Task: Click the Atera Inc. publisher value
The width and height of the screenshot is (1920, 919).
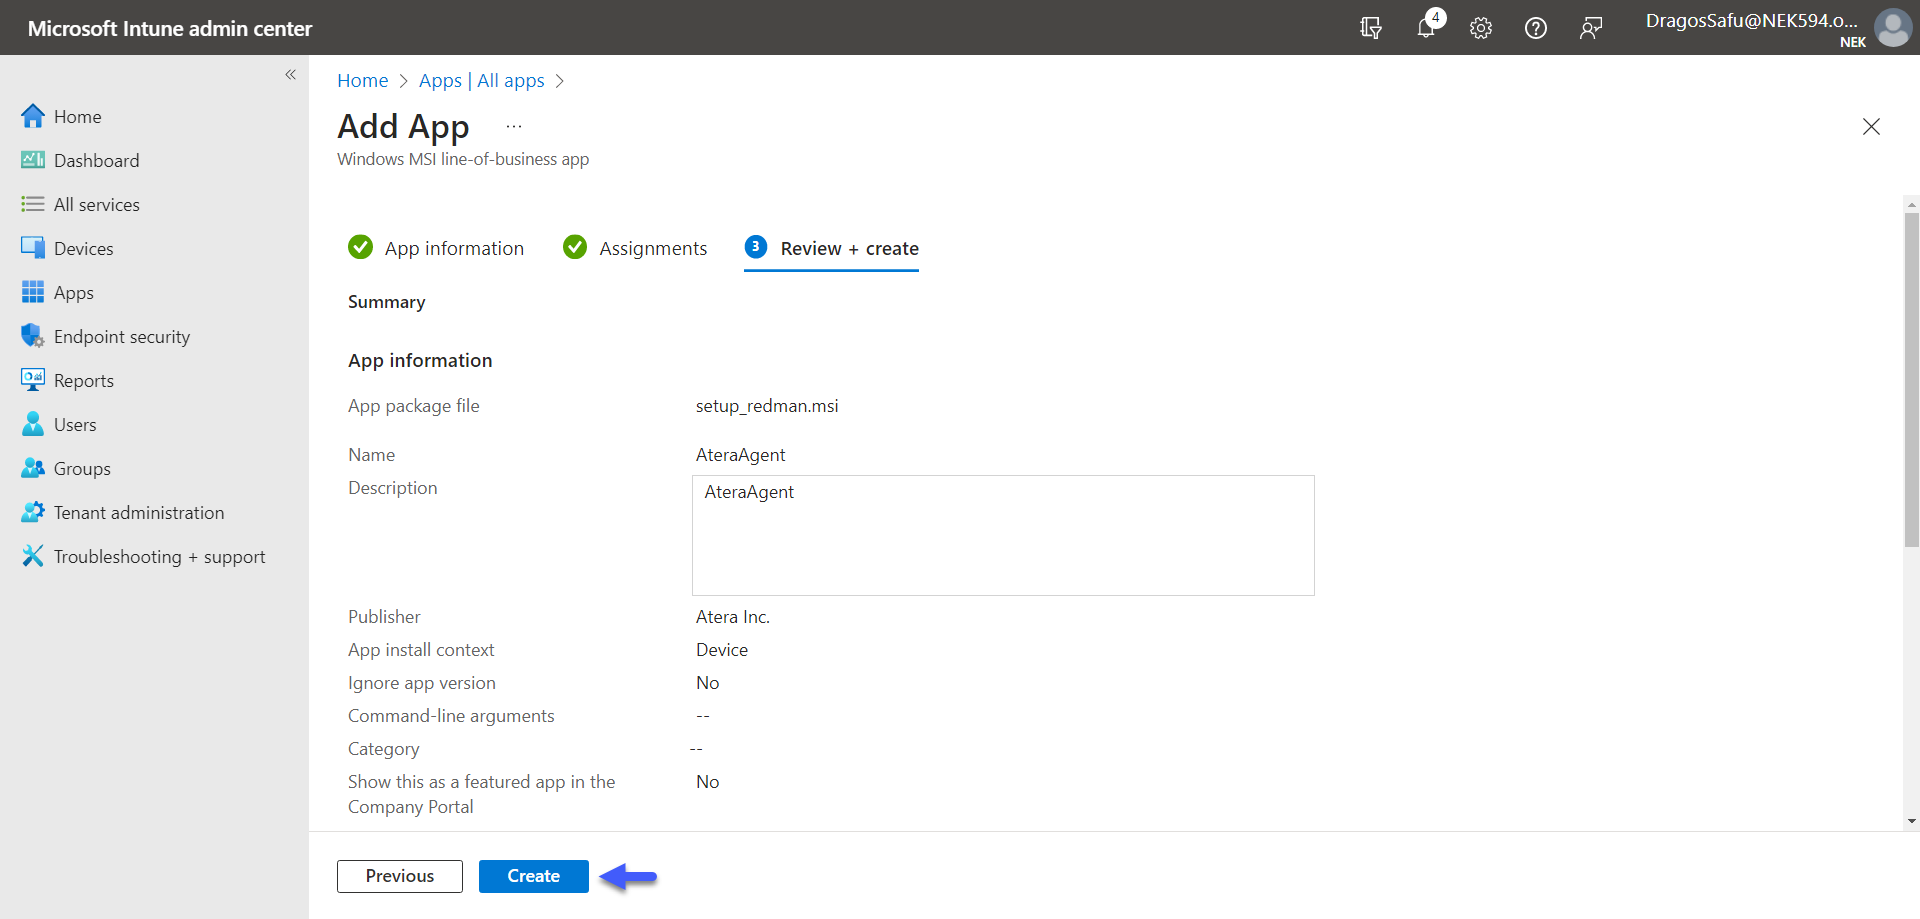Action: click(x=733, y=617)
